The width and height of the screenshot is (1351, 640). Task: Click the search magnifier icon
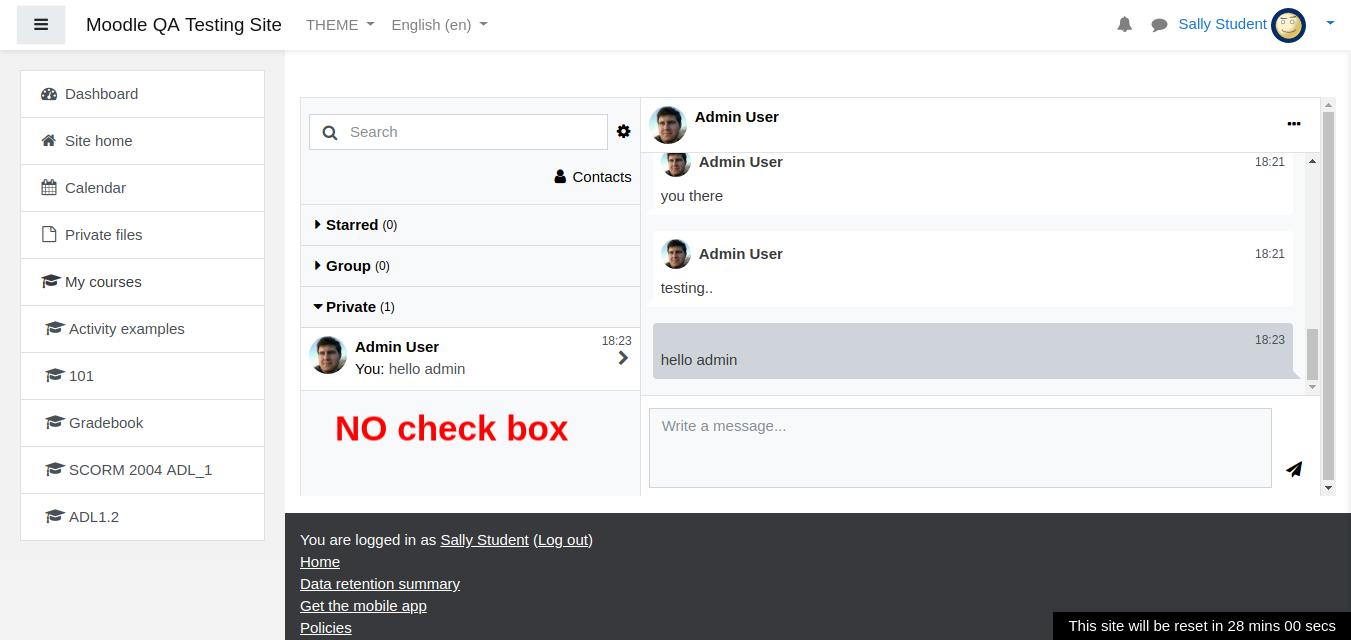point(330,132)
